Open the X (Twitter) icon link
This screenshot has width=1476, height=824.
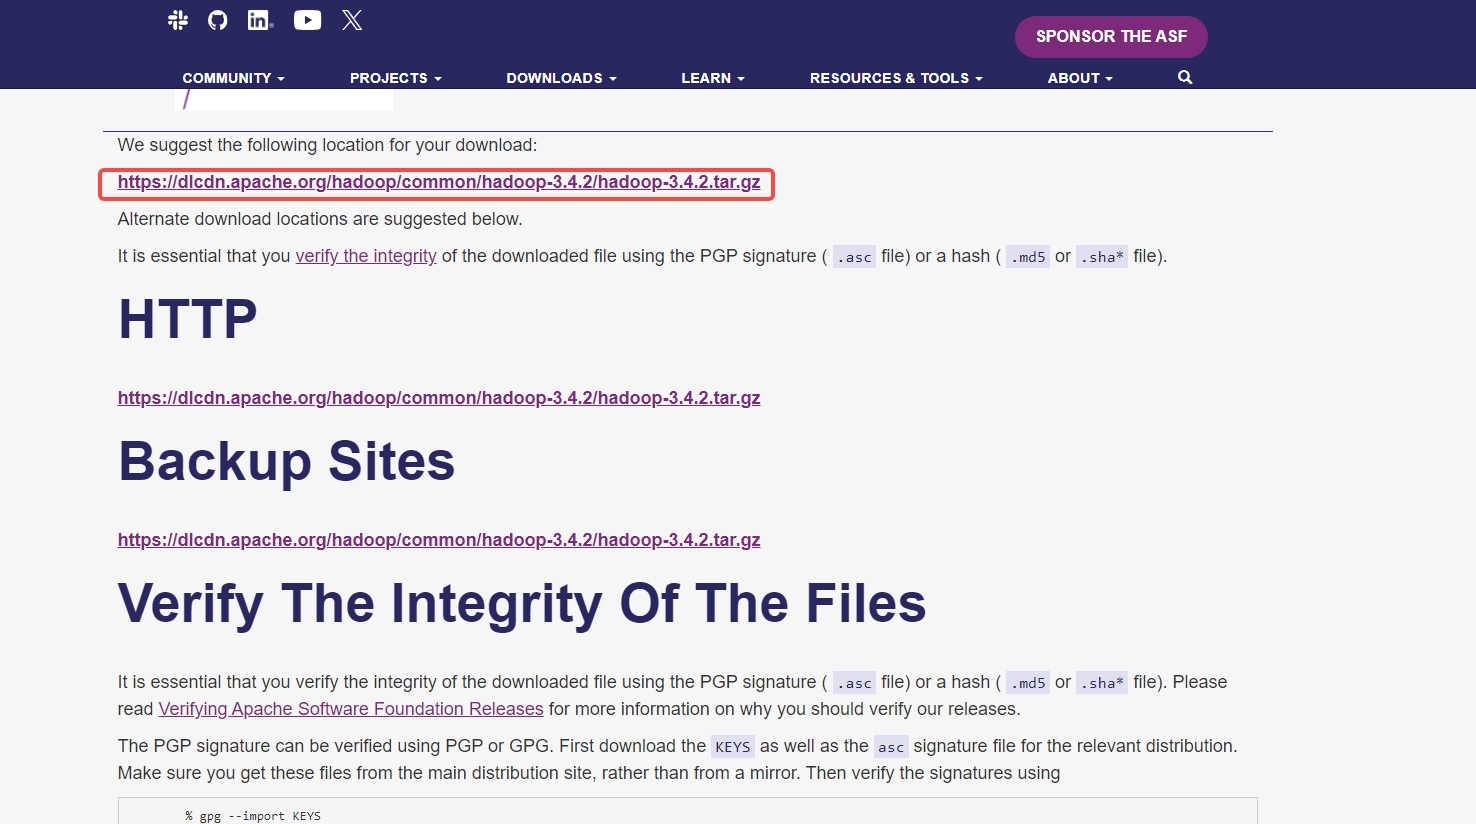click(x=352, y=20)
